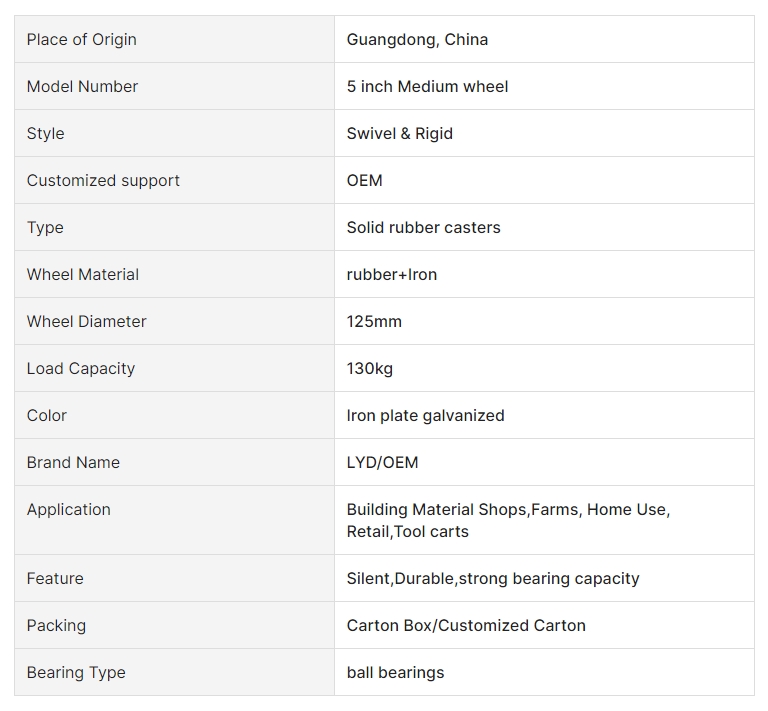Click the 'Carton Box/Customized Carton' packing value

point(466,625)
